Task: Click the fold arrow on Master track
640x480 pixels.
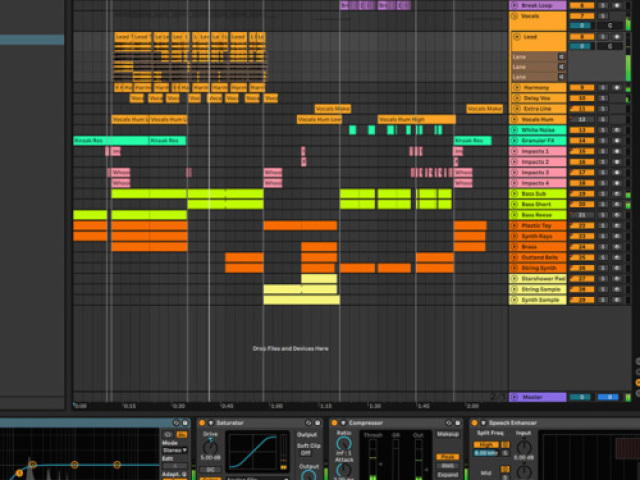Action: 514,397
